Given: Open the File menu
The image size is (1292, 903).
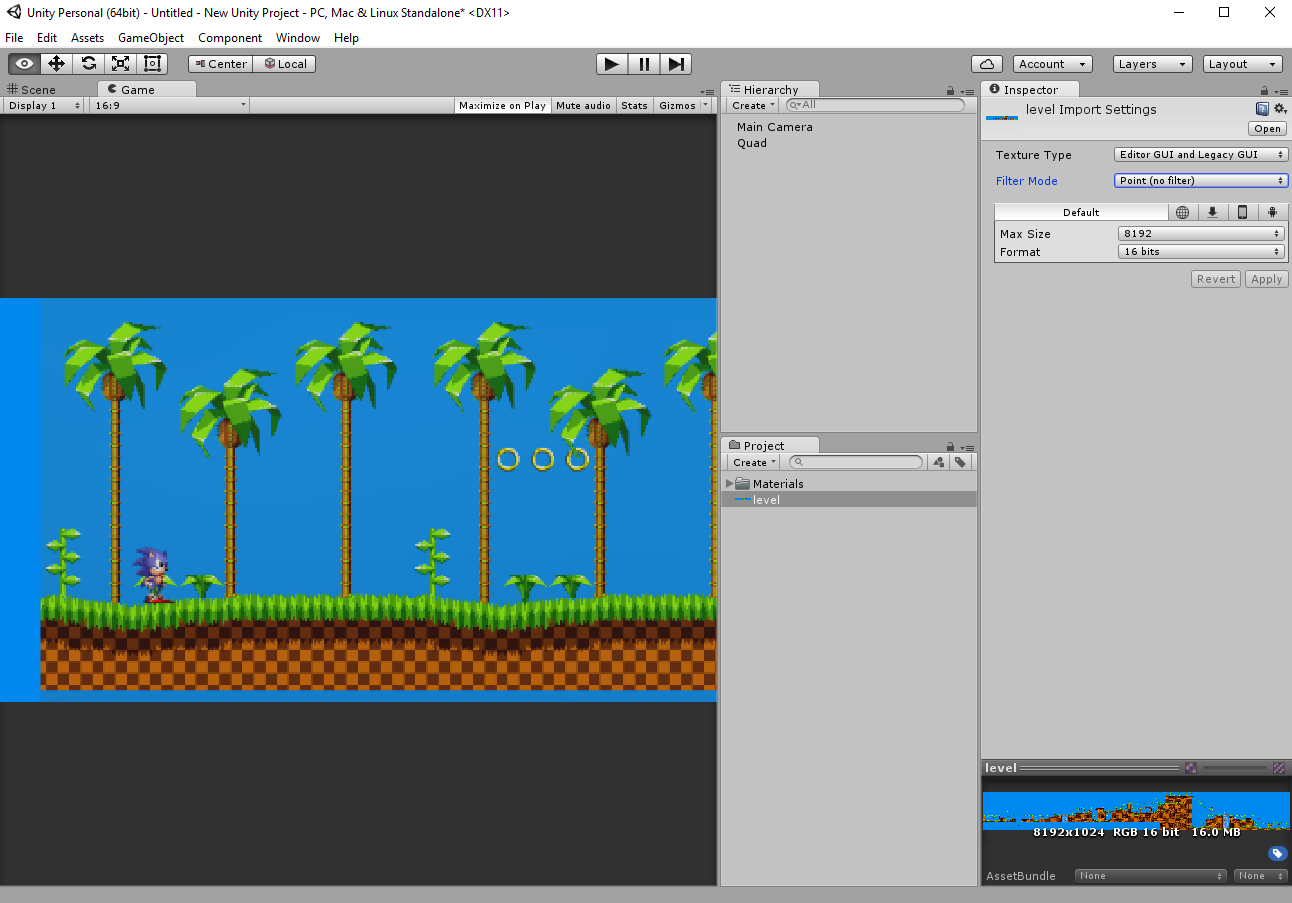Looking at the screenshot, I should click(14, 38).
